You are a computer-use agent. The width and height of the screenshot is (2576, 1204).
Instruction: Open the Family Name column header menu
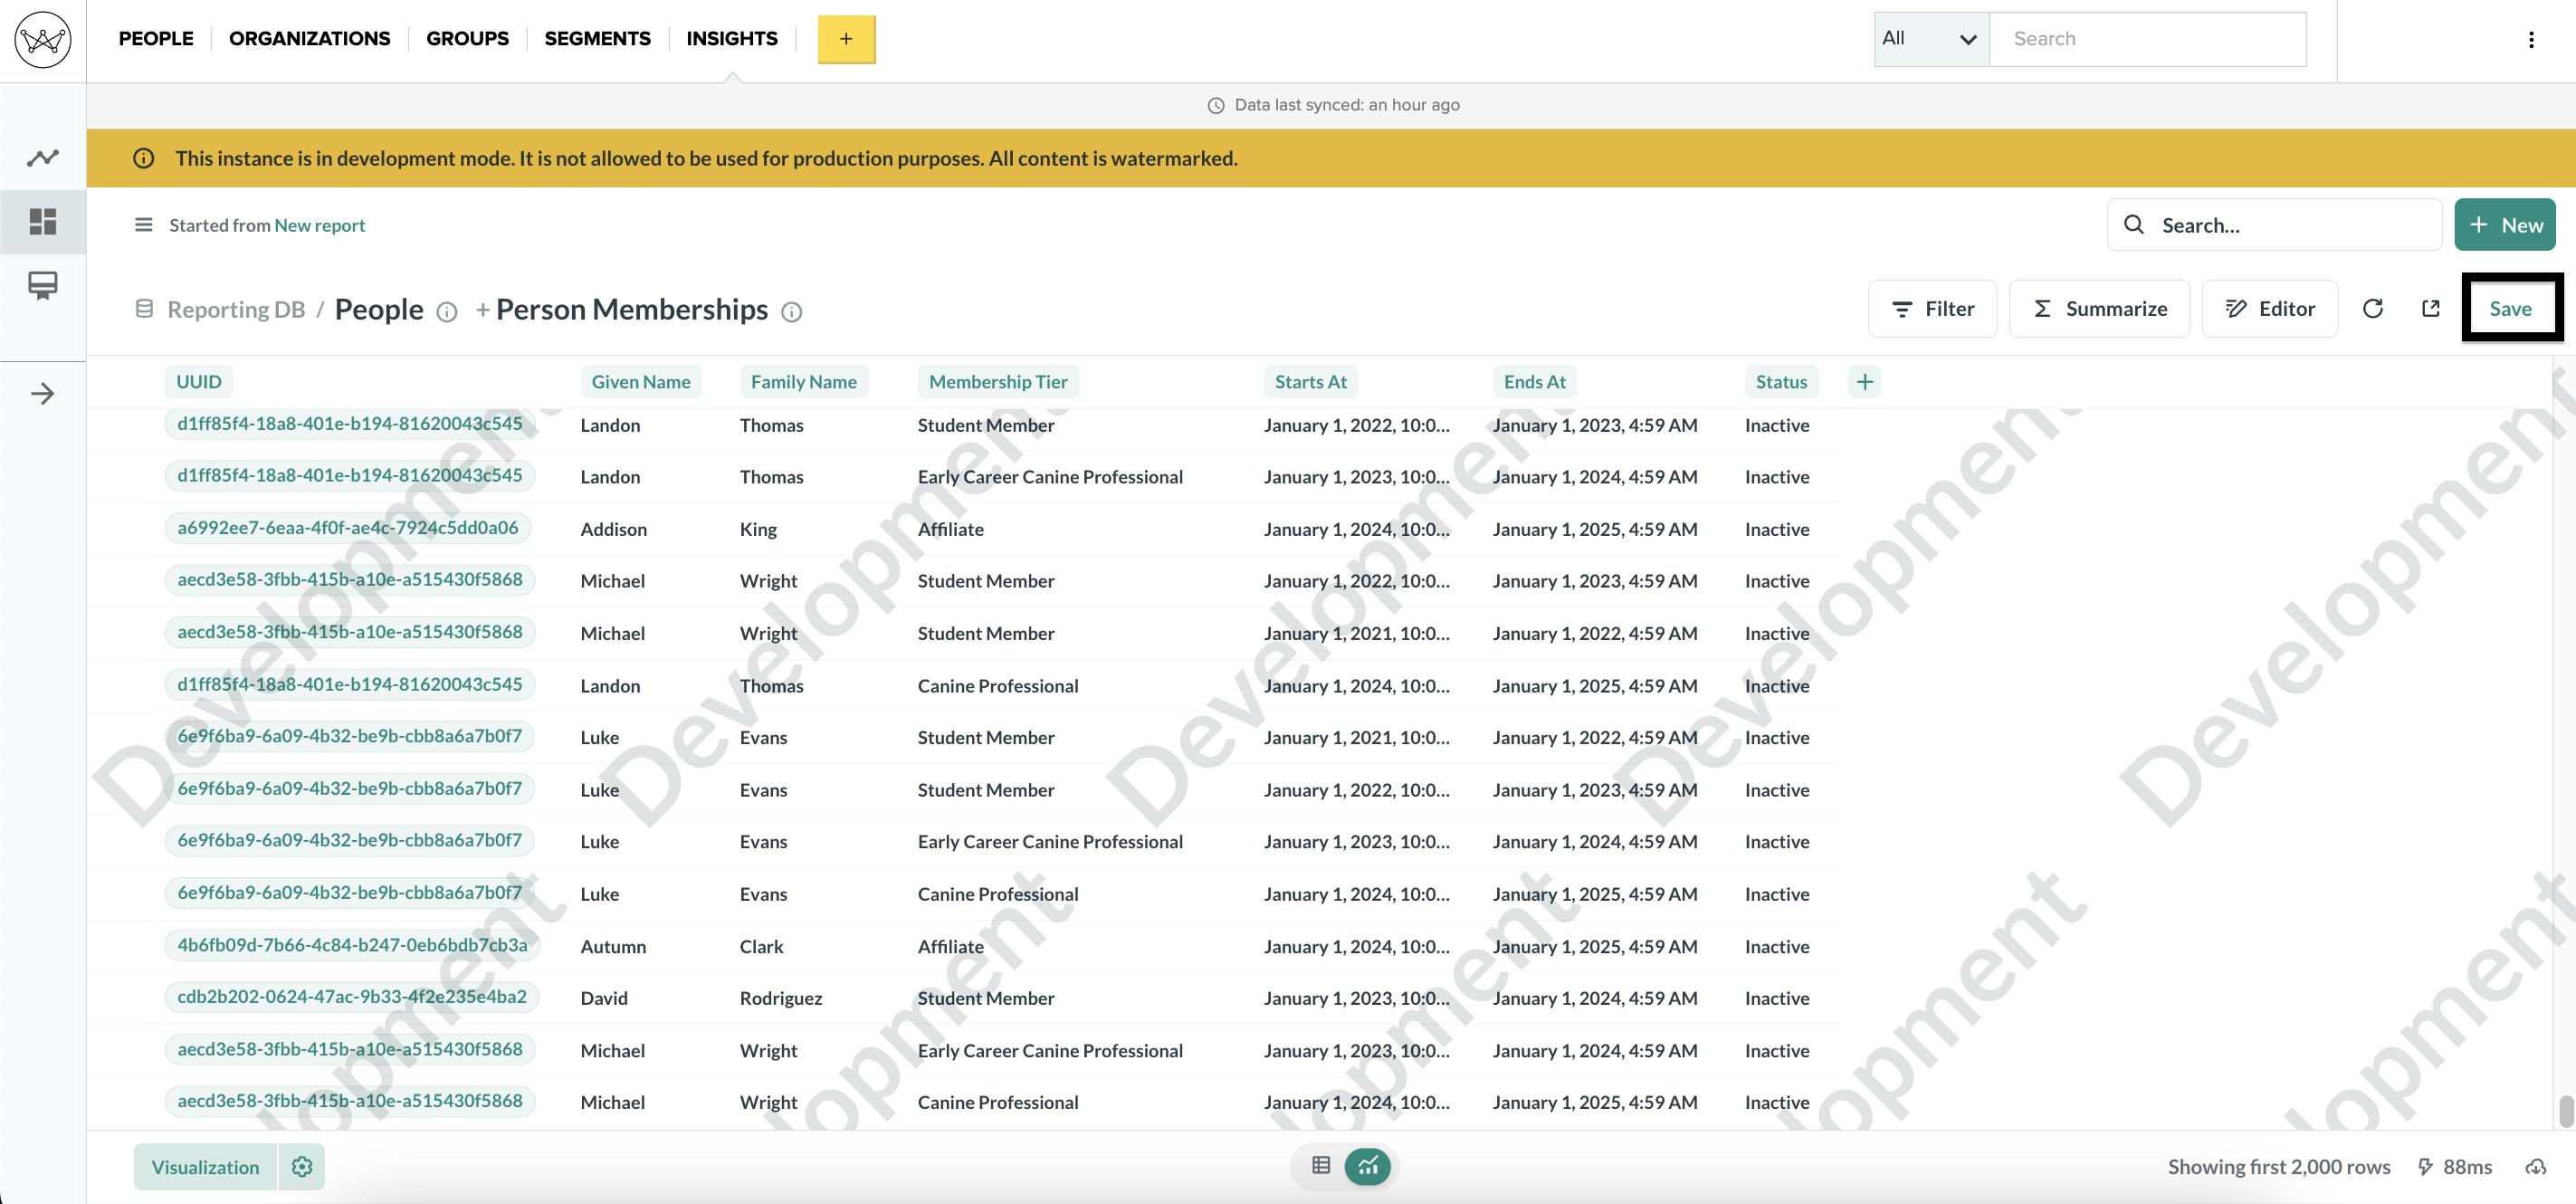[x=804, y=382]
